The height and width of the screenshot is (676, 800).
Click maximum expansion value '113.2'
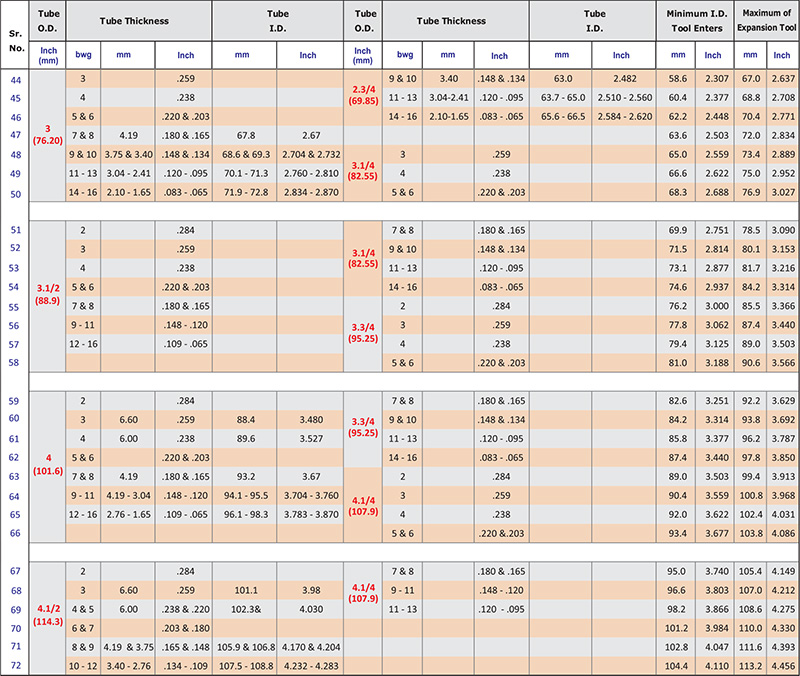point(751,666)
